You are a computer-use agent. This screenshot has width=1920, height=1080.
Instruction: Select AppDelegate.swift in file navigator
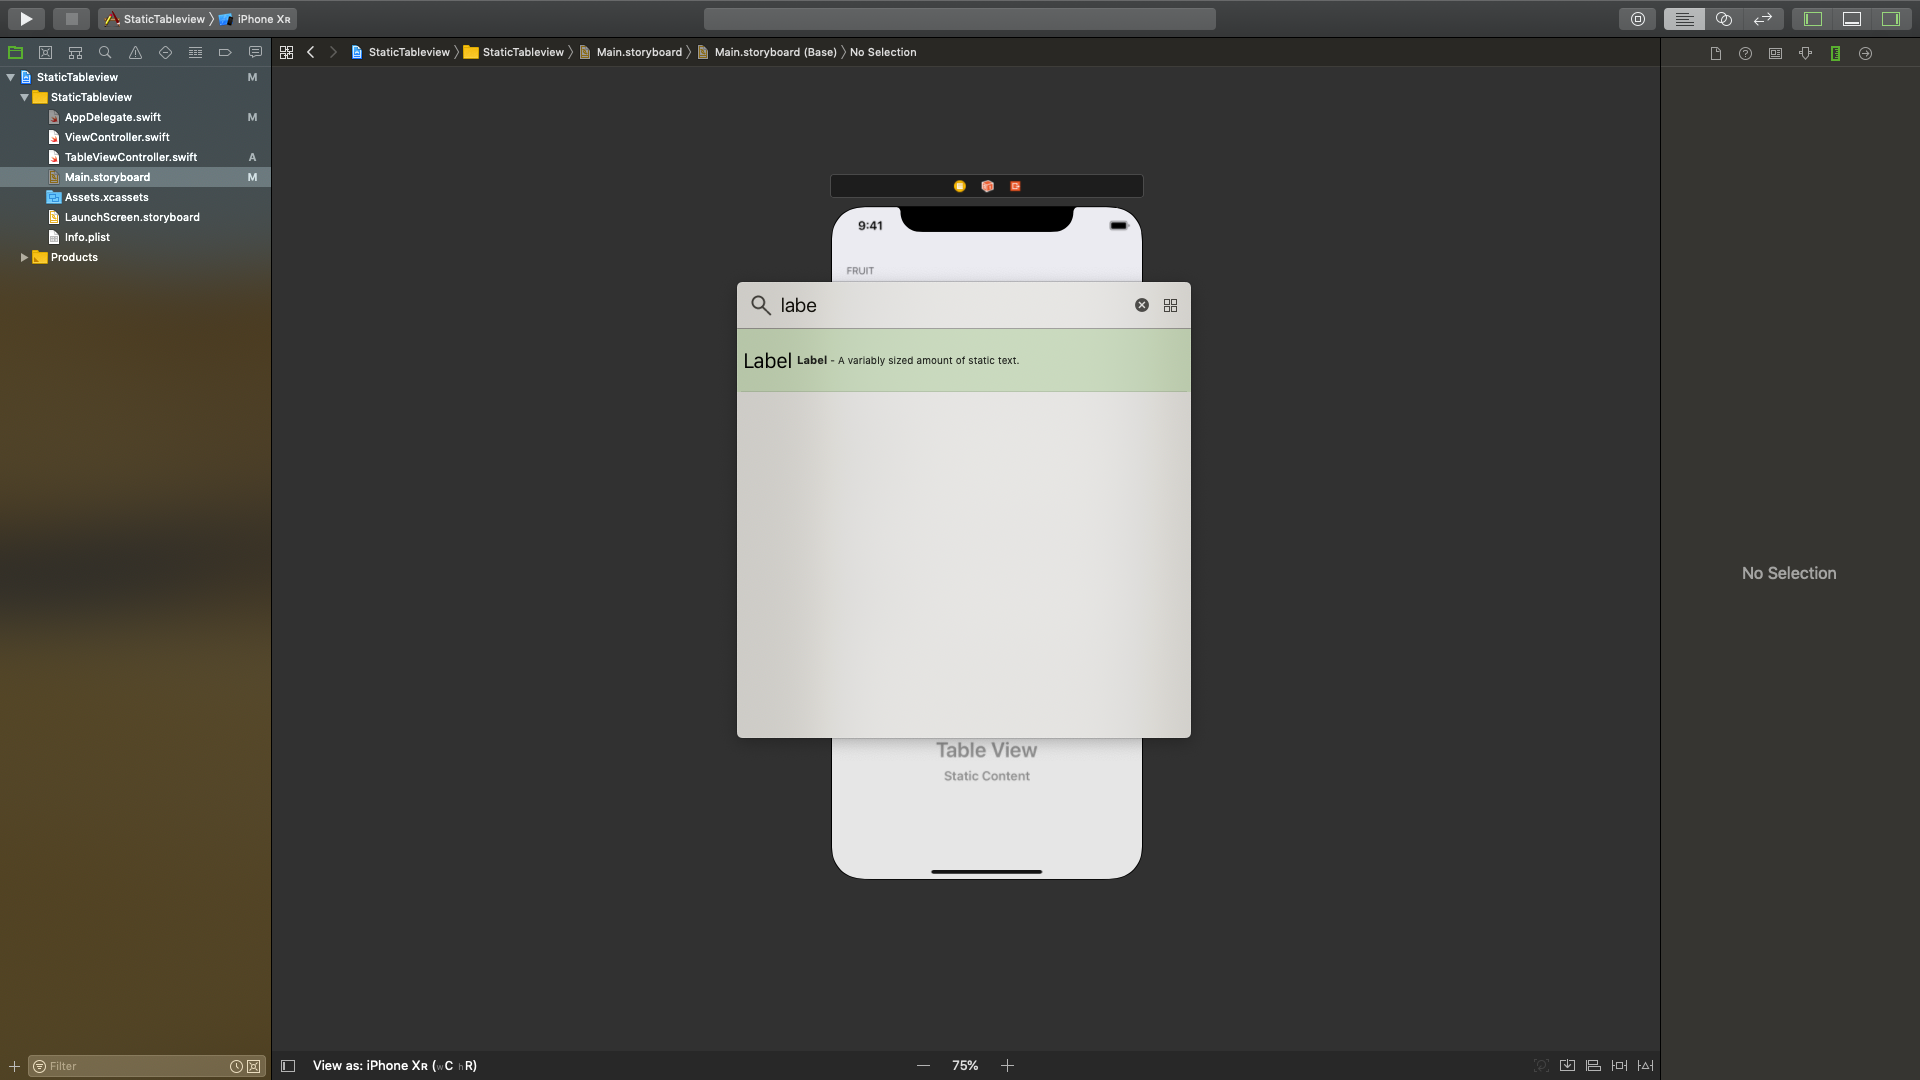point(112,116)
